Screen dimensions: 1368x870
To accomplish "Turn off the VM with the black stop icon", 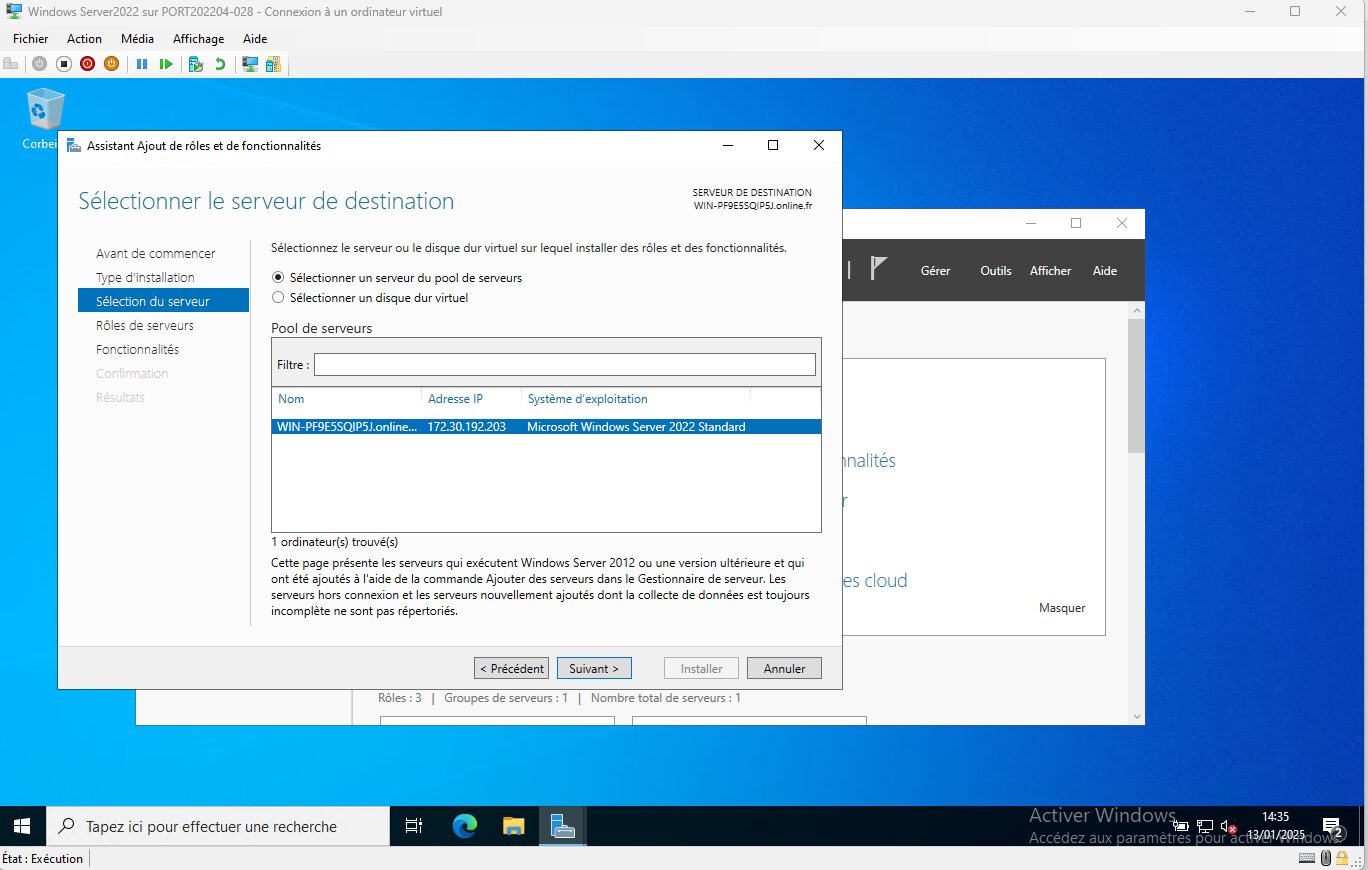I will point(63,64).
